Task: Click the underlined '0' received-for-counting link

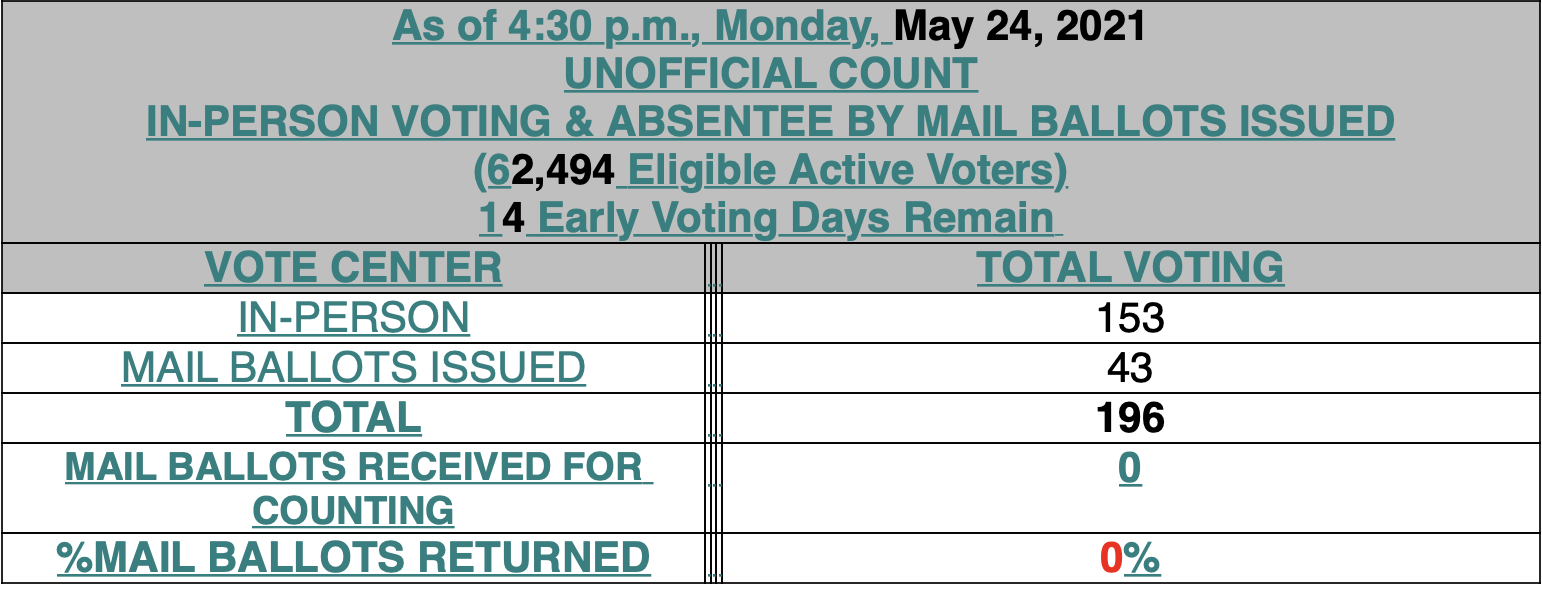Action: click(x=1130, y=468)
